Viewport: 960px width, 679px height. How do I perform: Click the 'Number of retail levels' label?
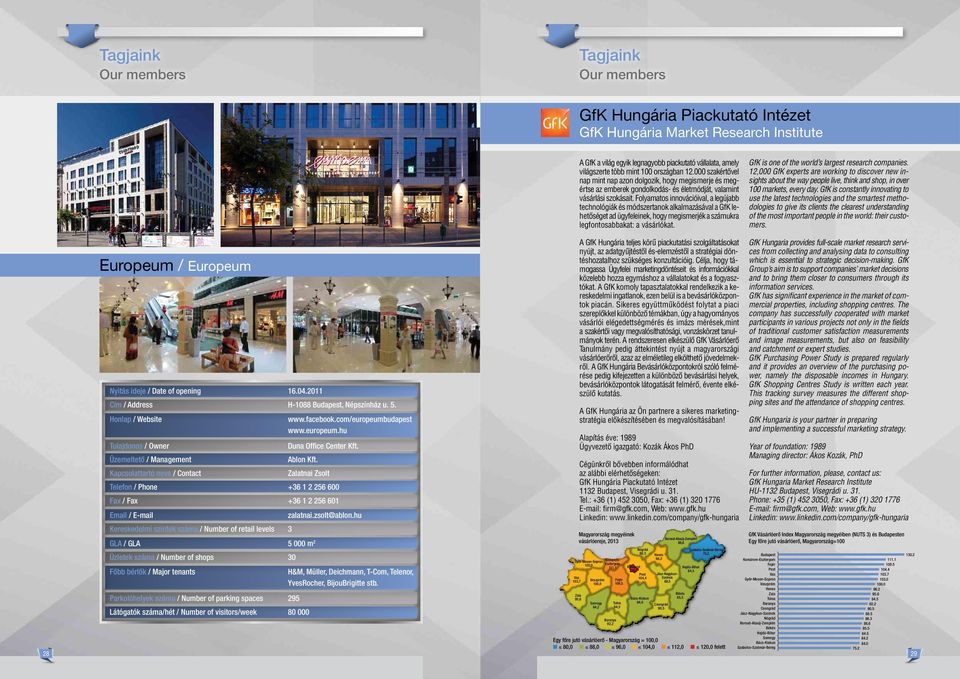[x=192, y=529]
